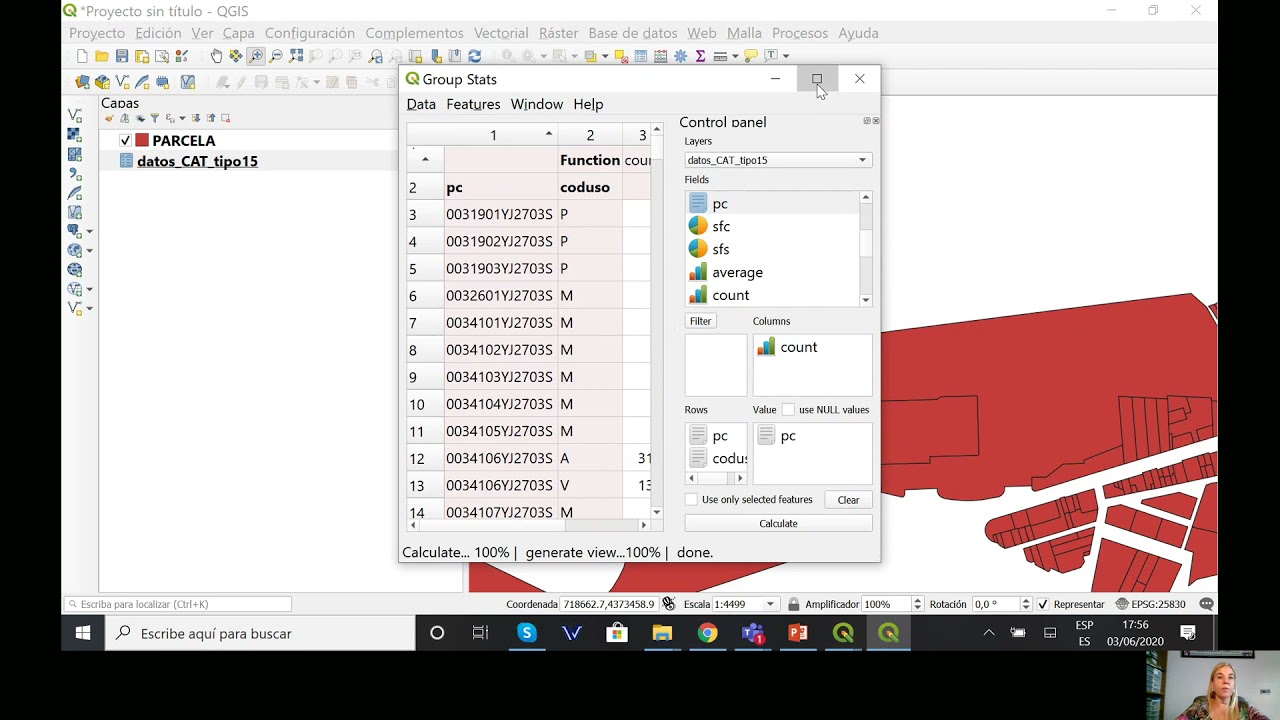Open the Window menu in Group Stats

click(537, 104)
